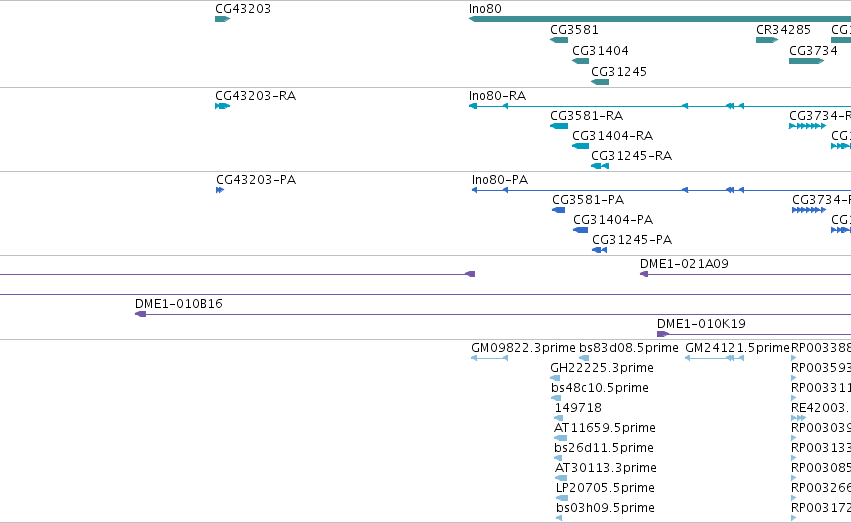Select the CG3581 gene arrow
This screenshot has width=851, height=523.
[x=559, y=40]
